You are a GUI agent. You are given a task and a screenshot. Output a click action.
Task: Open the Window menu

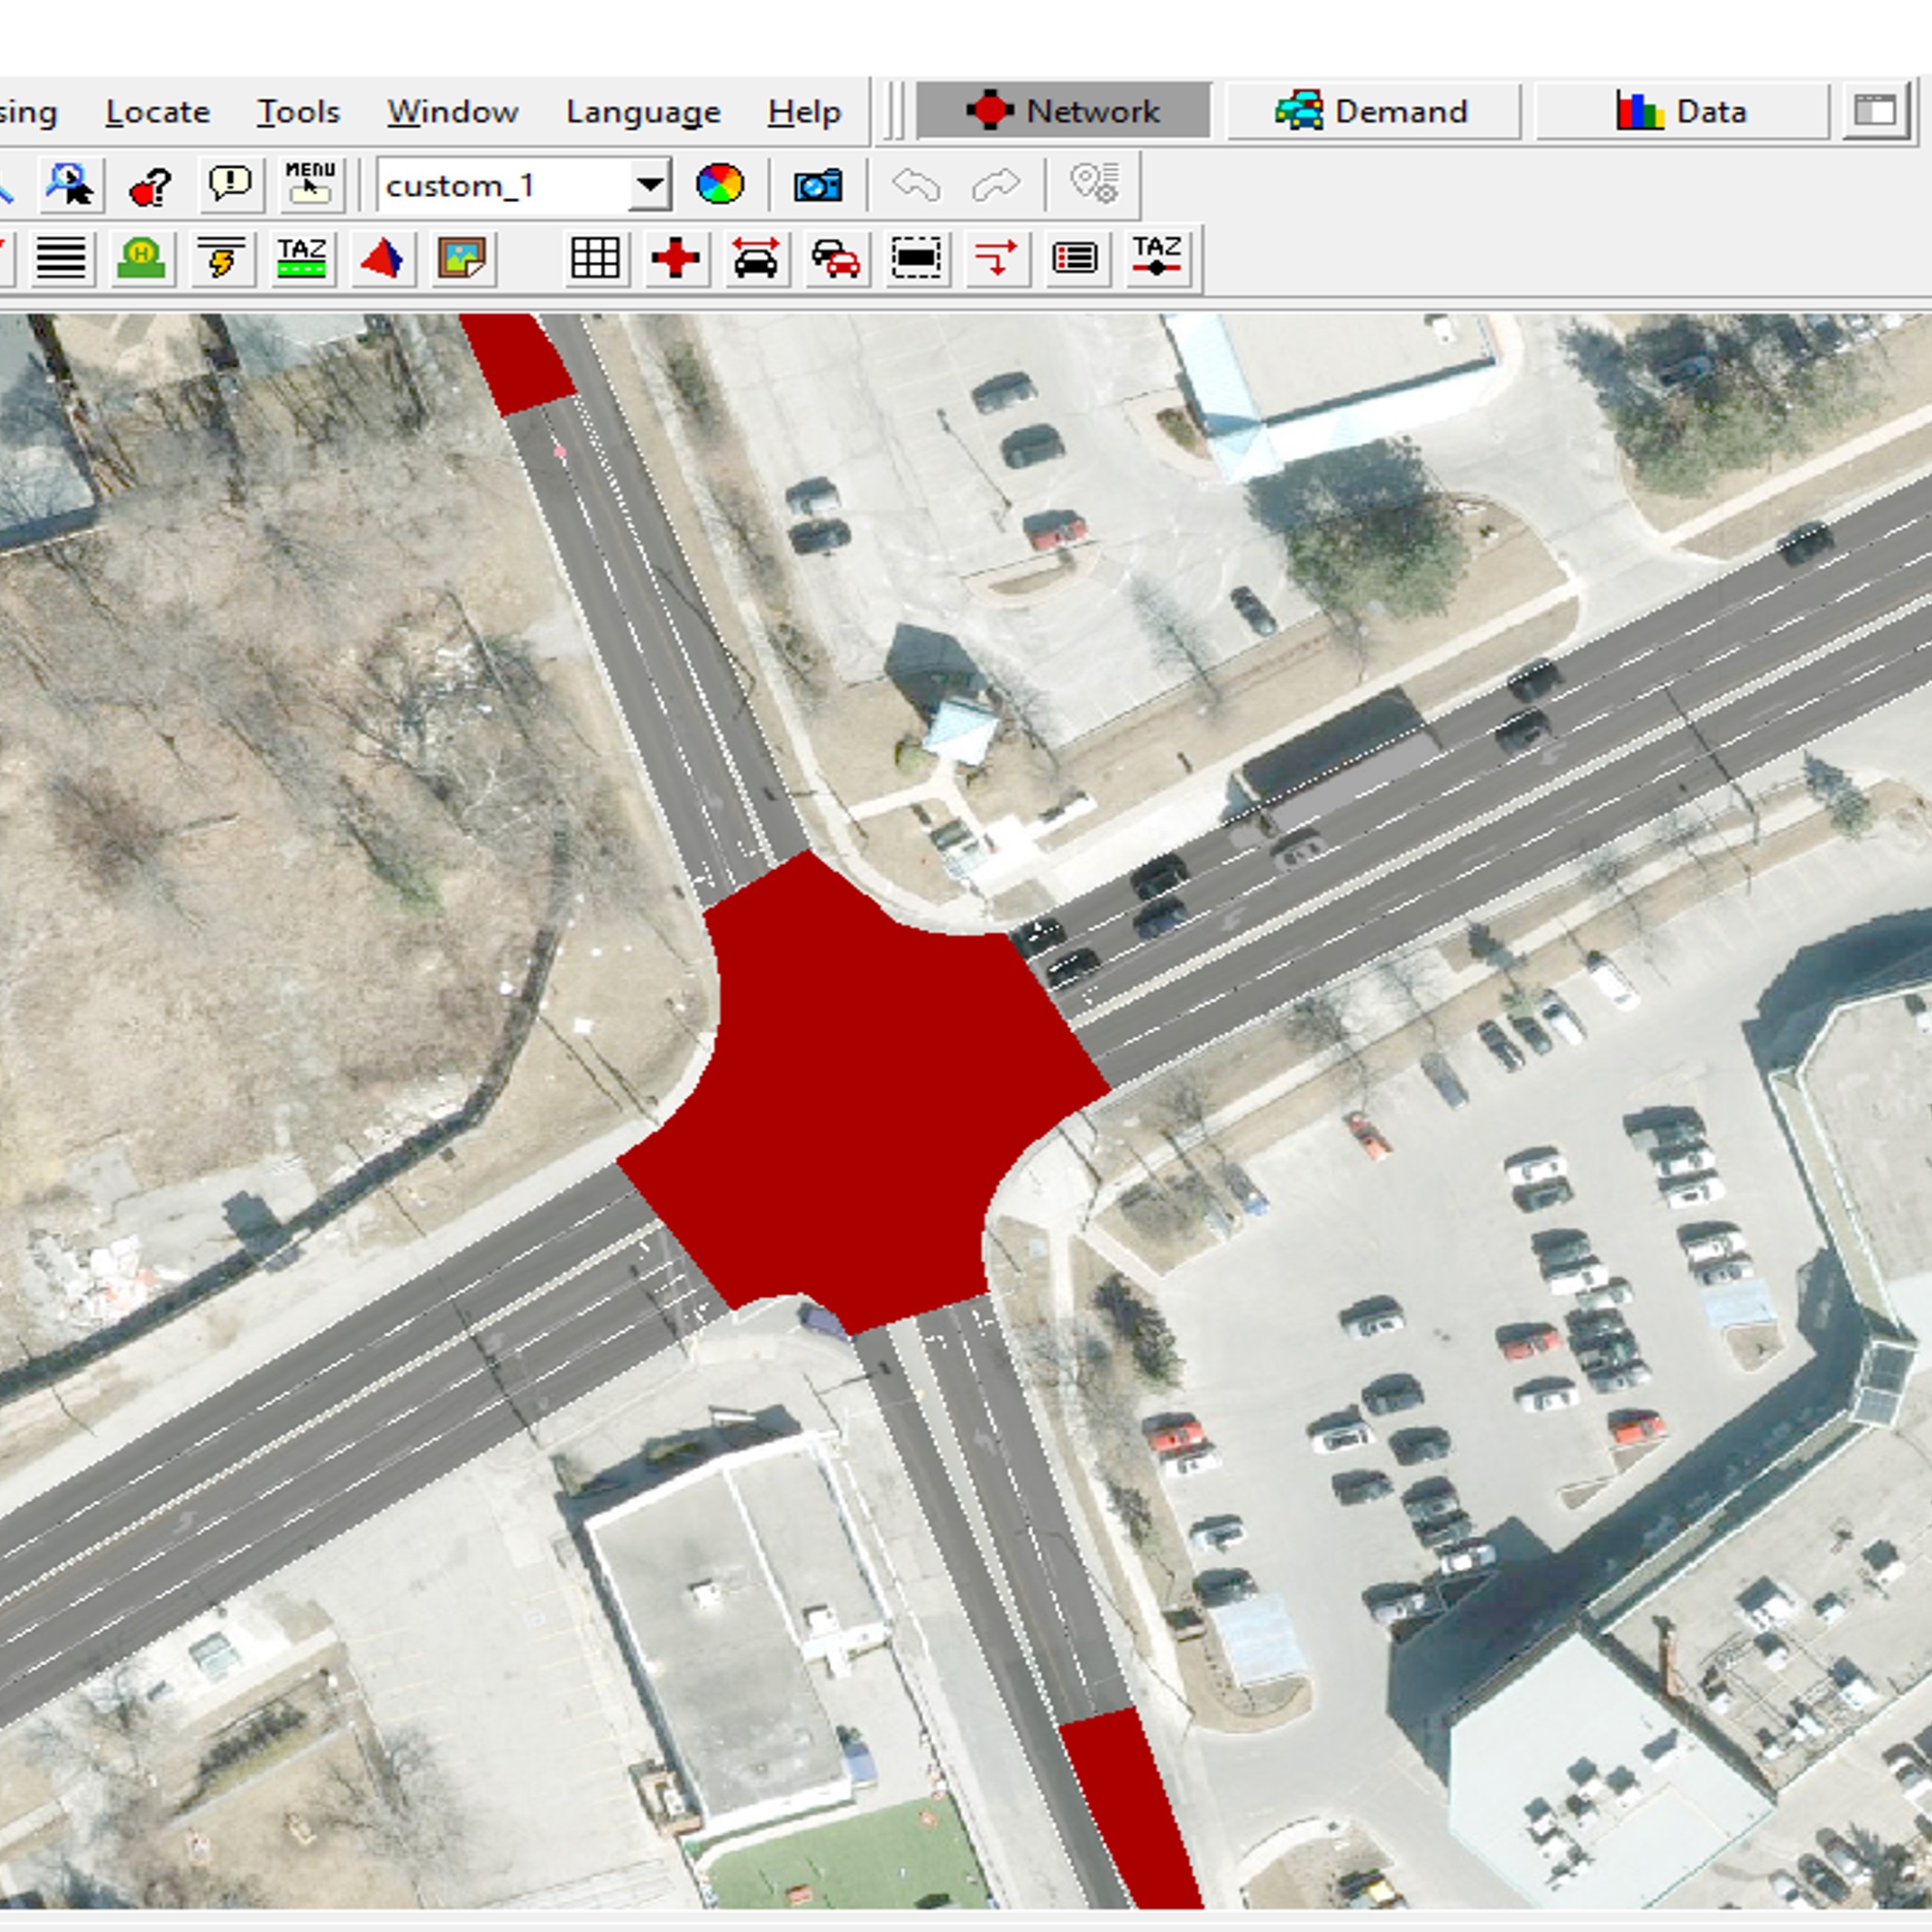click(452, 112)
